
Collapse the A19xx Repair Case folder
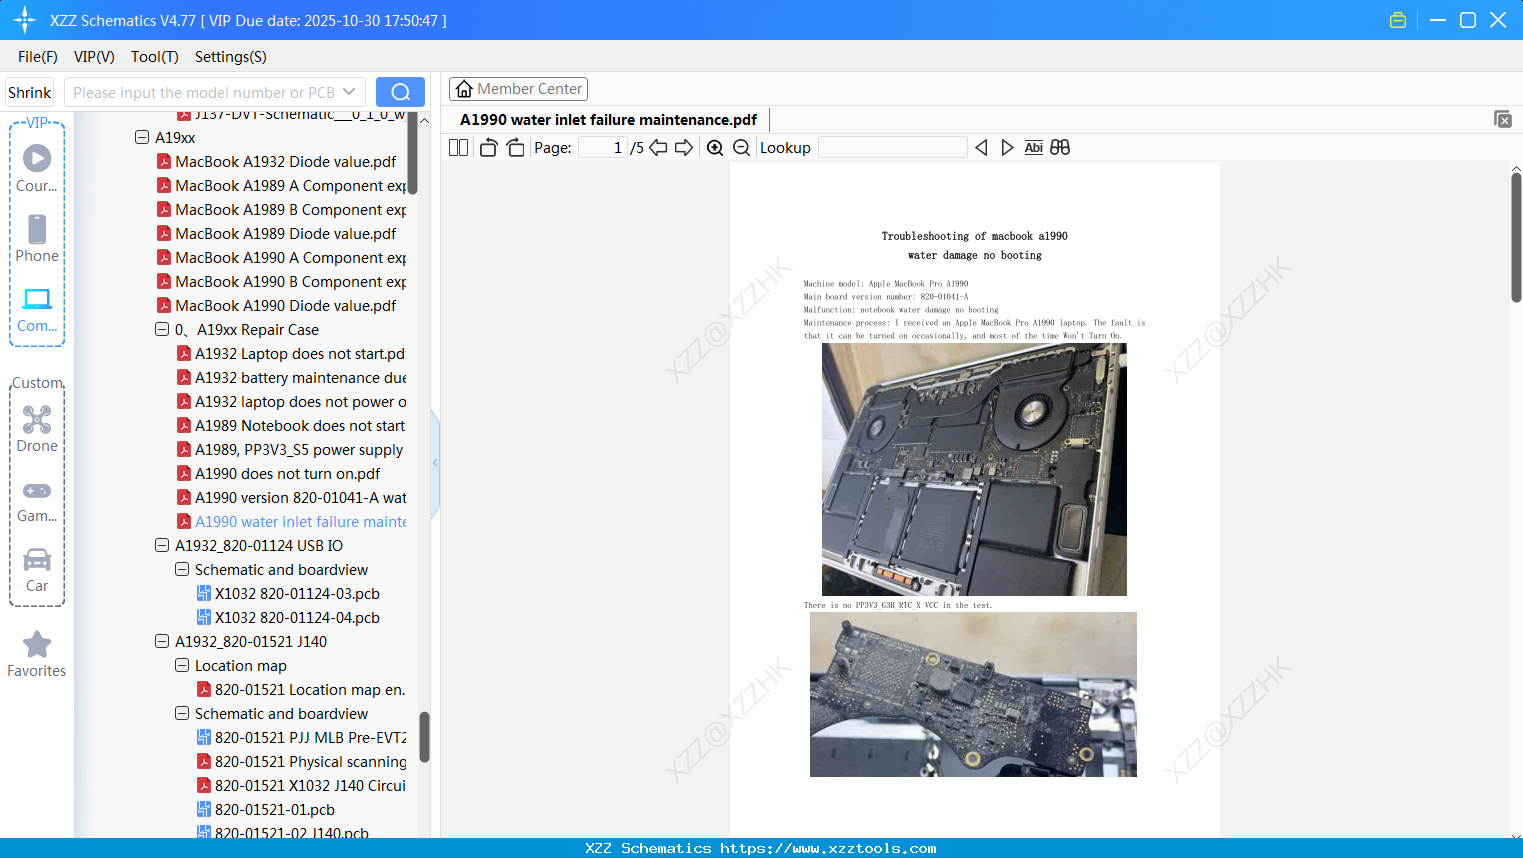coord(162,329)
